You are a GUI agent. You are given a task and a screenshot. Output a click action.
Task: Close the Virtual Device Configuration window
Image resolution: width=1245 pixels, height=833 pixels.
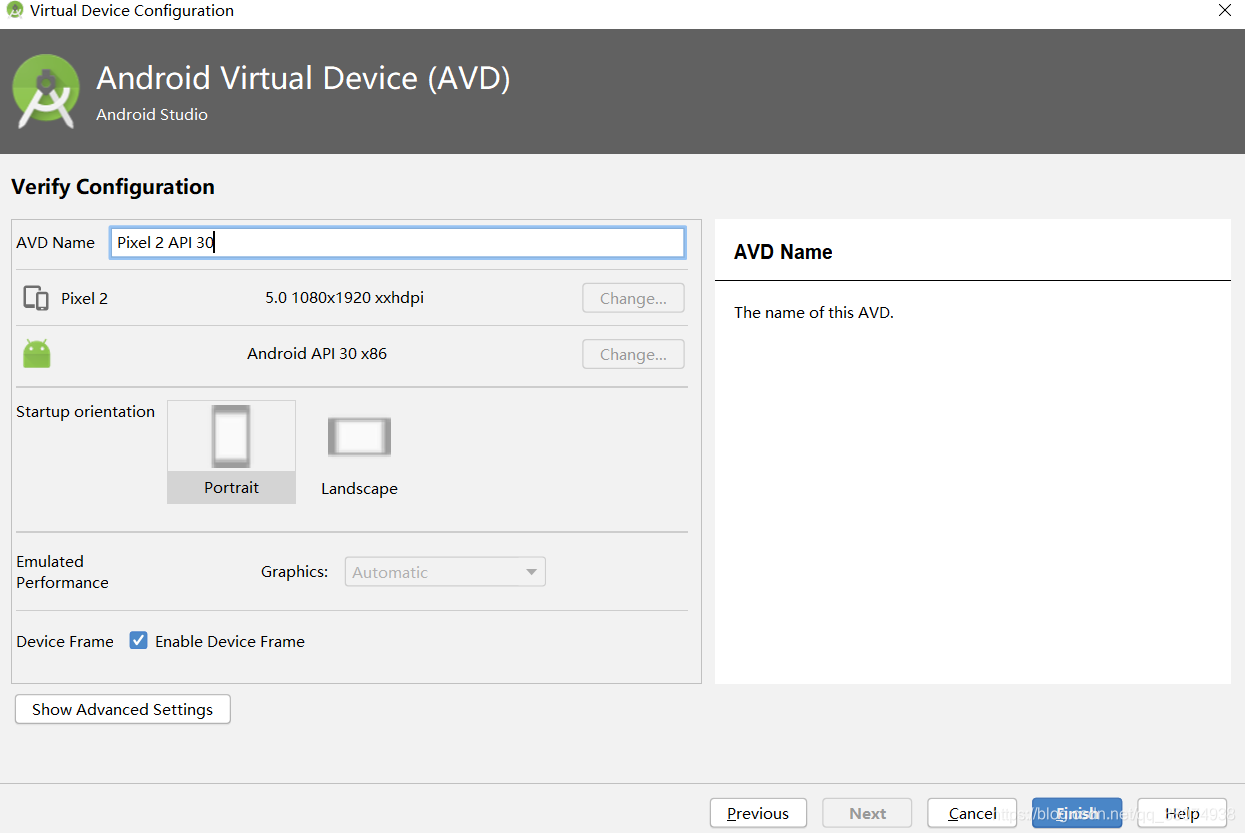click(x=1224, y=11)
